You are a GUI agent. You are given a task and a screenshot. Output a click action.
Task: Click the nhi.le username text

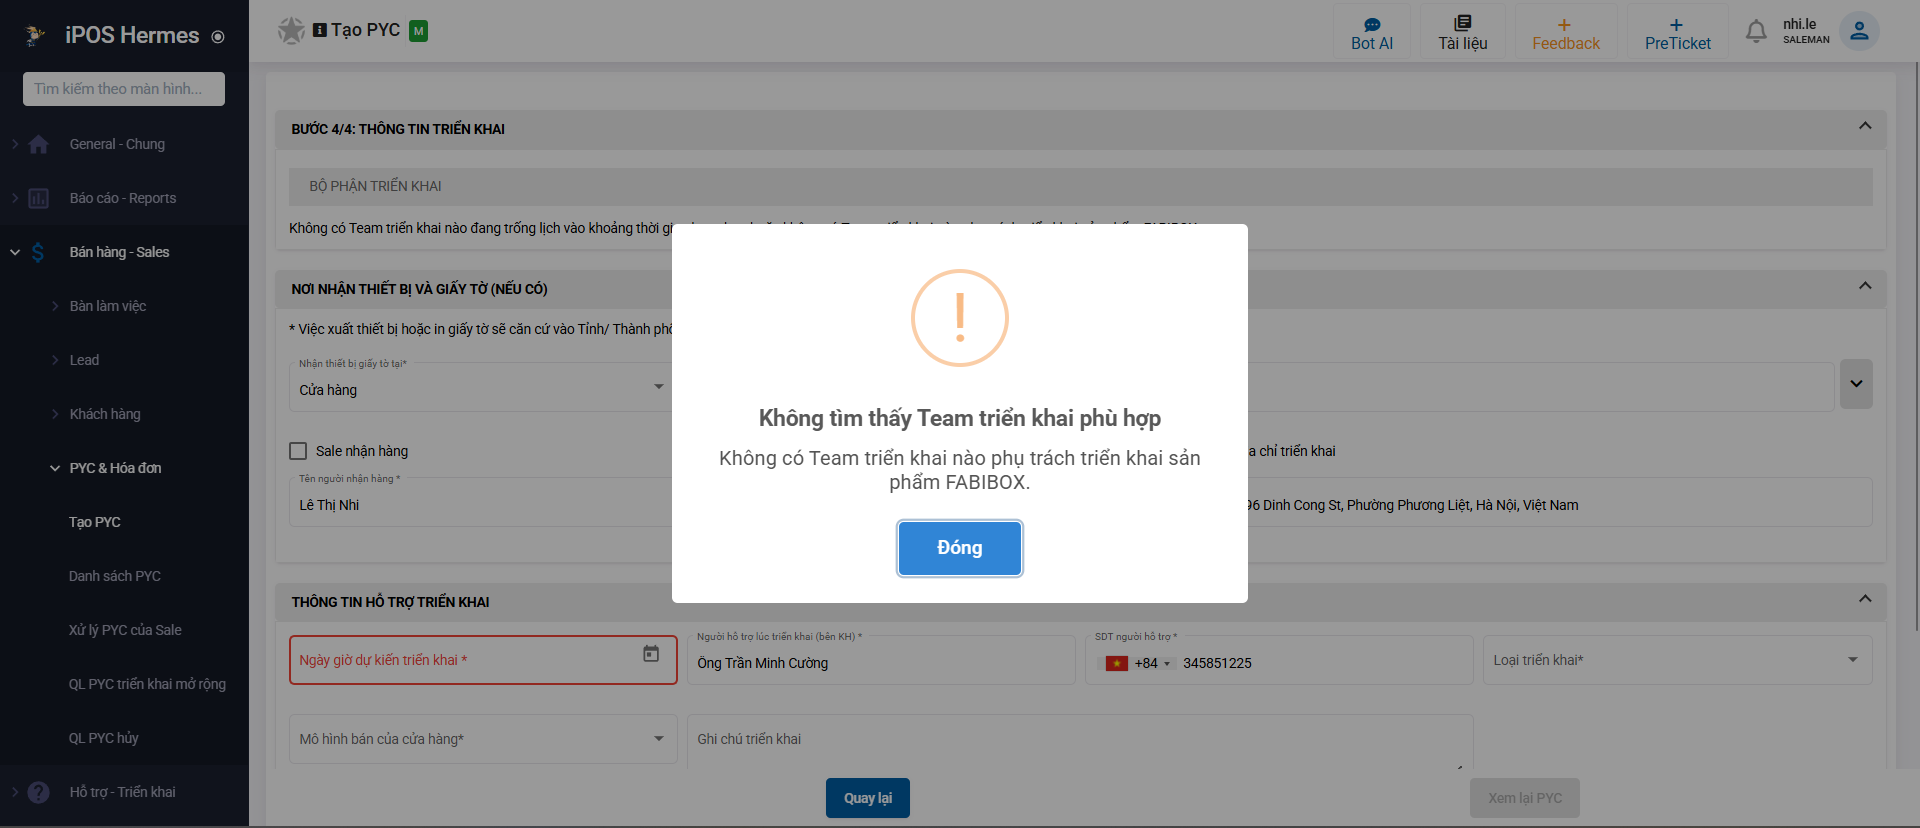coord(1800,24)
